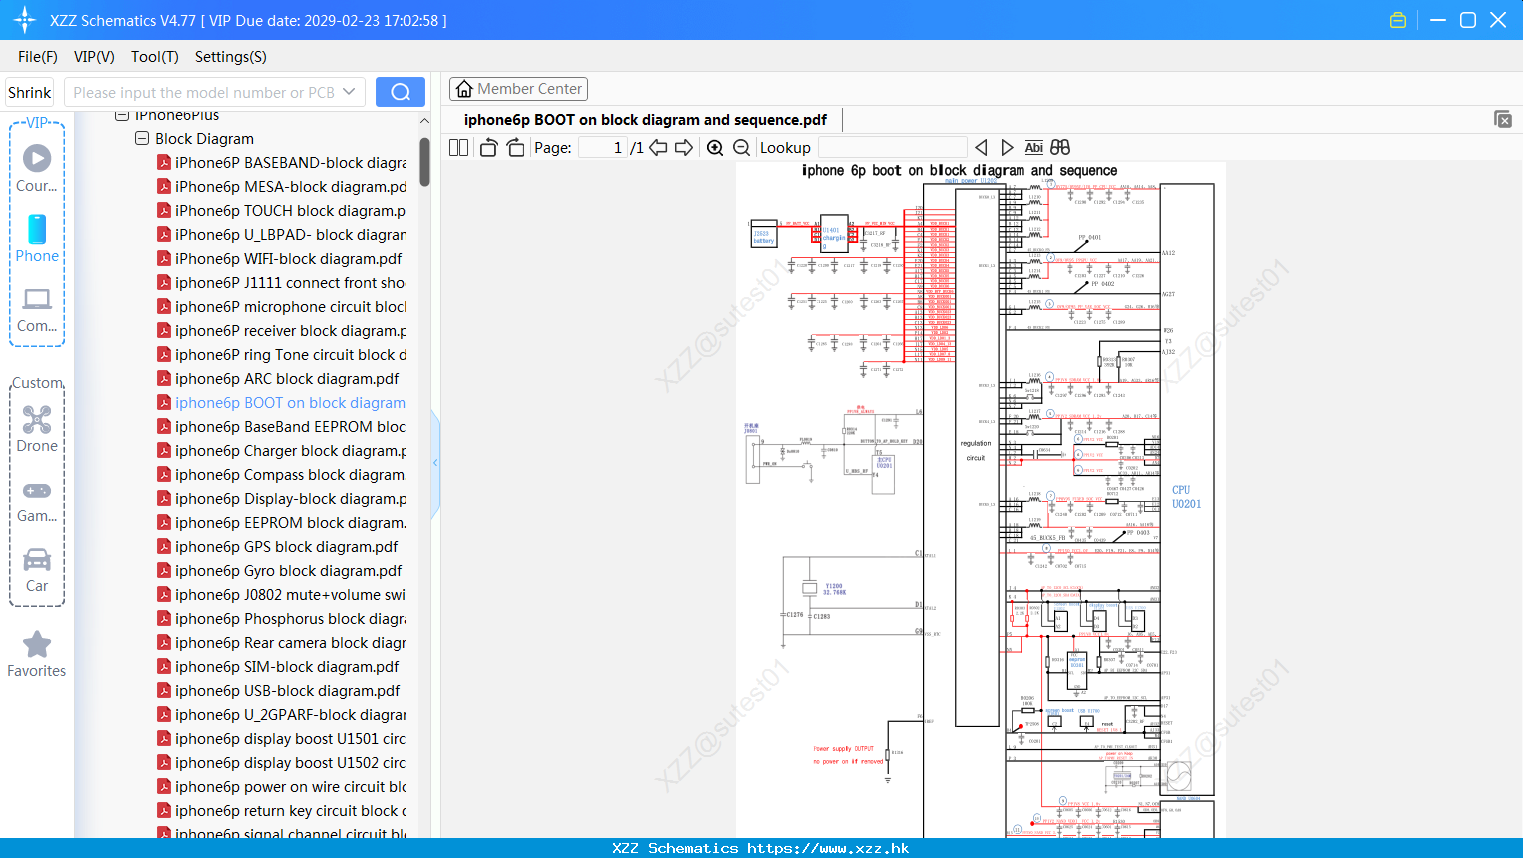Open iphone6p Gyro block diagram.pdf
Viewport: 1523px width, 858px height.
tap(279, 571)
